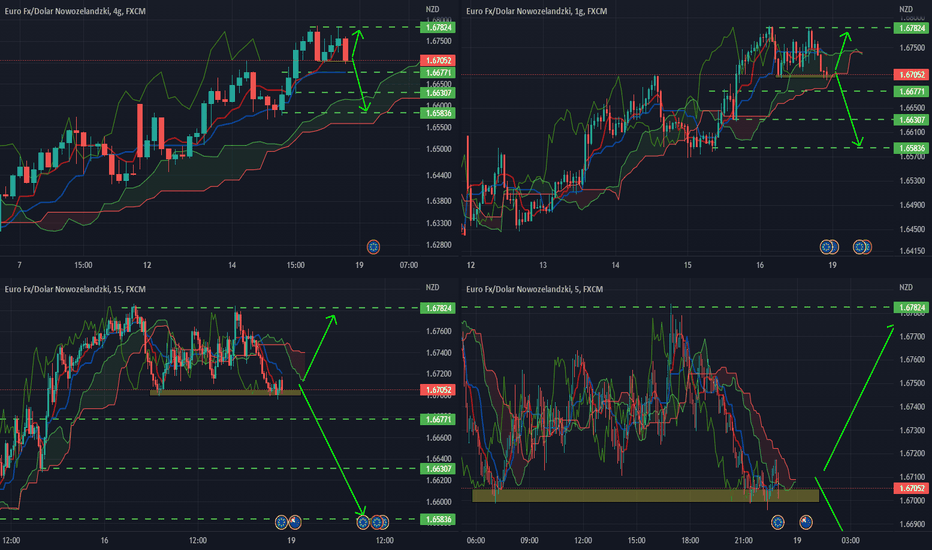The height and width of the screenshot is (550, 932).
Task: Select the 1.66771 level label in 1g chart
Action: tap(911, 92)
